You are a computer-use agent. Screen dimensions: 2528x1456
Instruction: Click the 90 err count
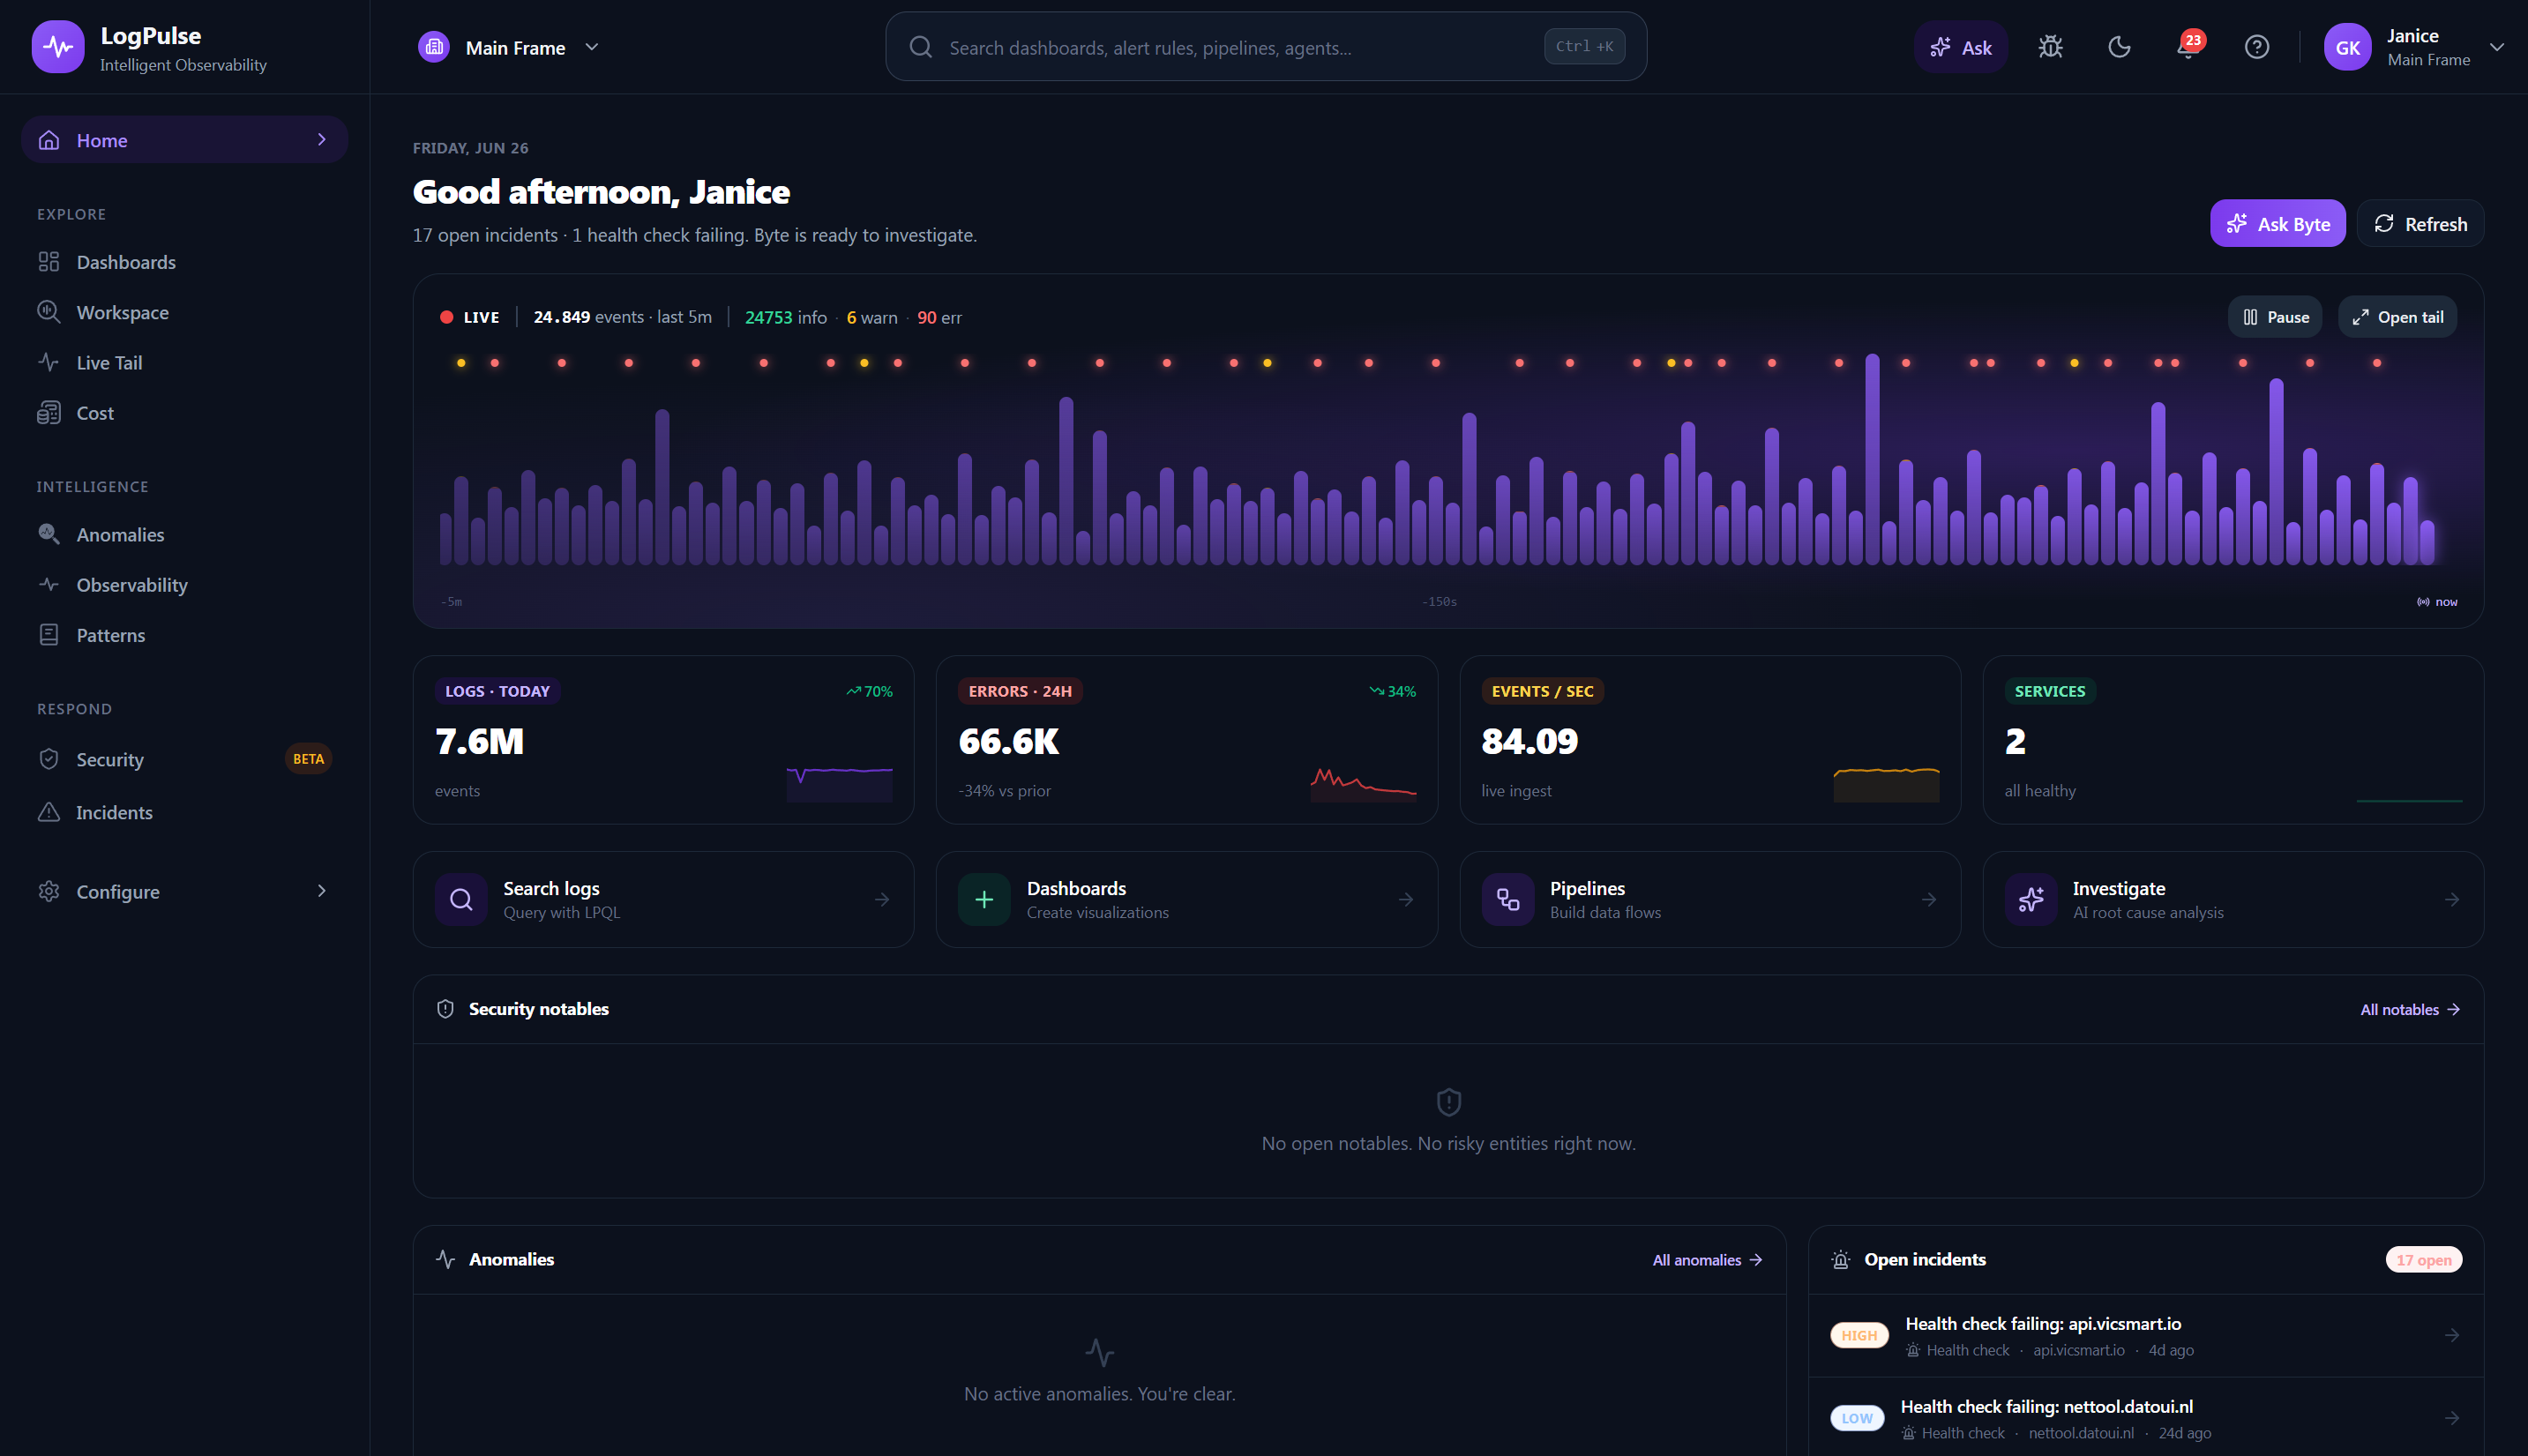939,317
